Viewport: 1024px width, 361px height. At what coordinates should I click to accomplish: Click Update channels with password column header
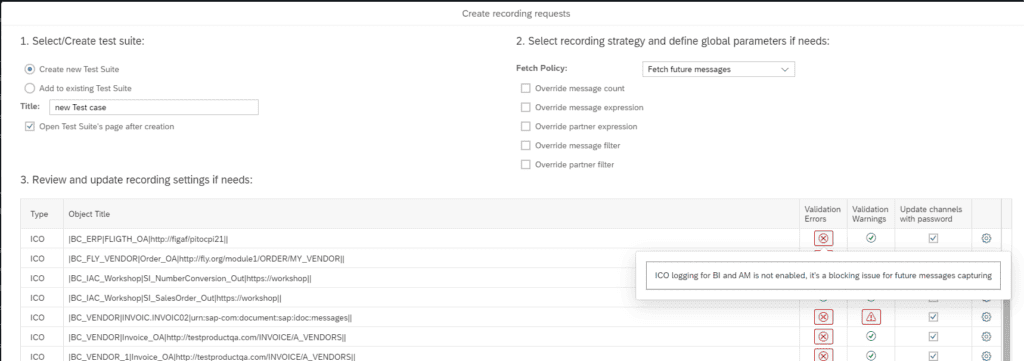click(933, 214)
